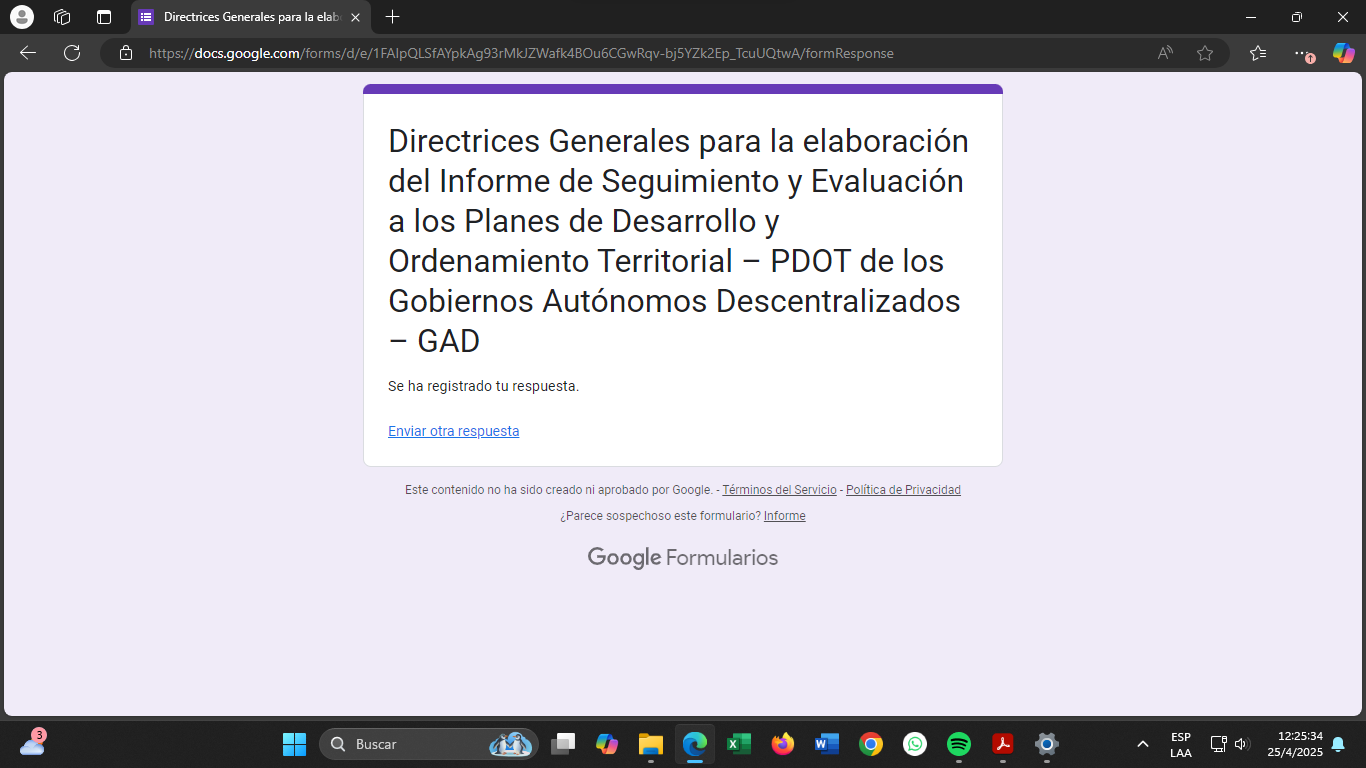
Task: Add page to favorites with star icon
Action: [1205, 53]
